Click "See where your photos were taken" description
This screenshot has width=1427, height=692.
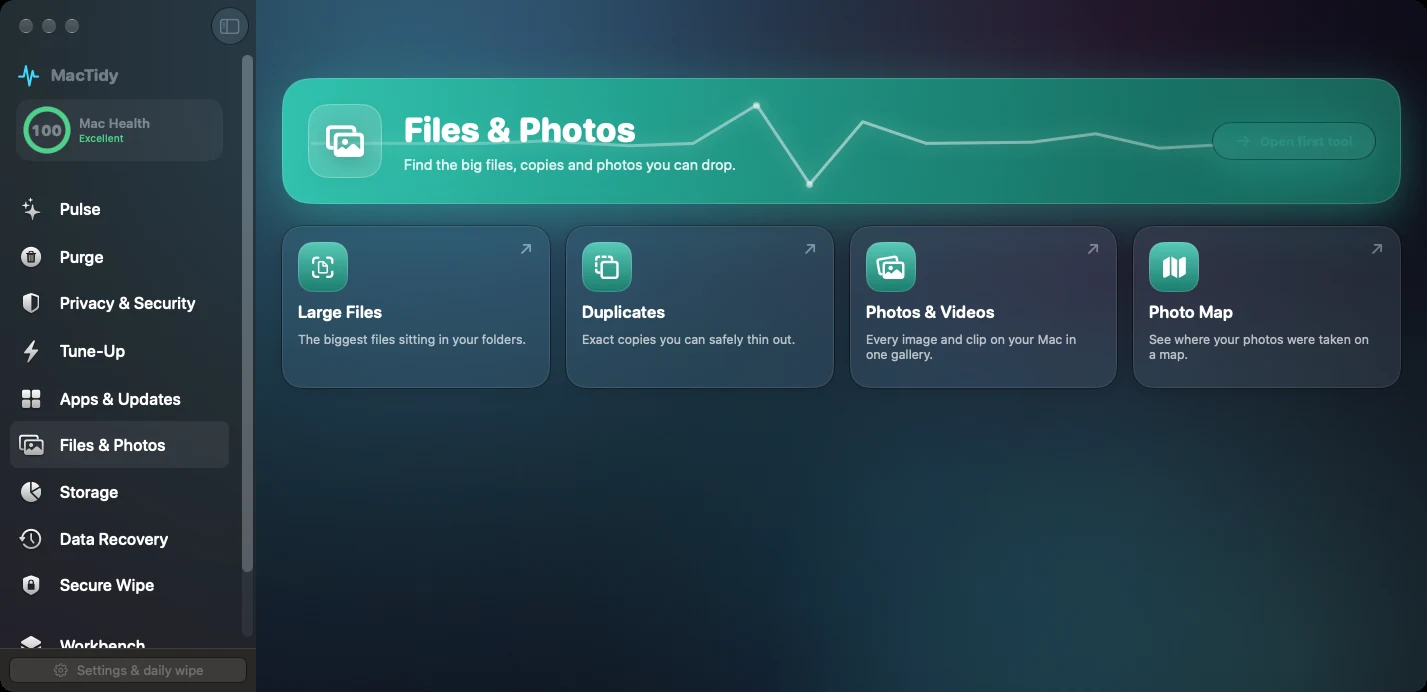(1259, 347)
